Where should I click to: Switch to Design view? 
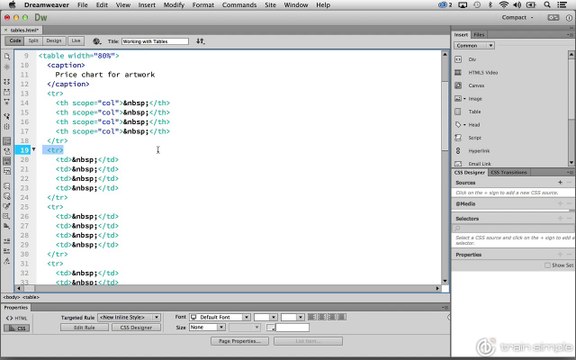click(54, 41)
